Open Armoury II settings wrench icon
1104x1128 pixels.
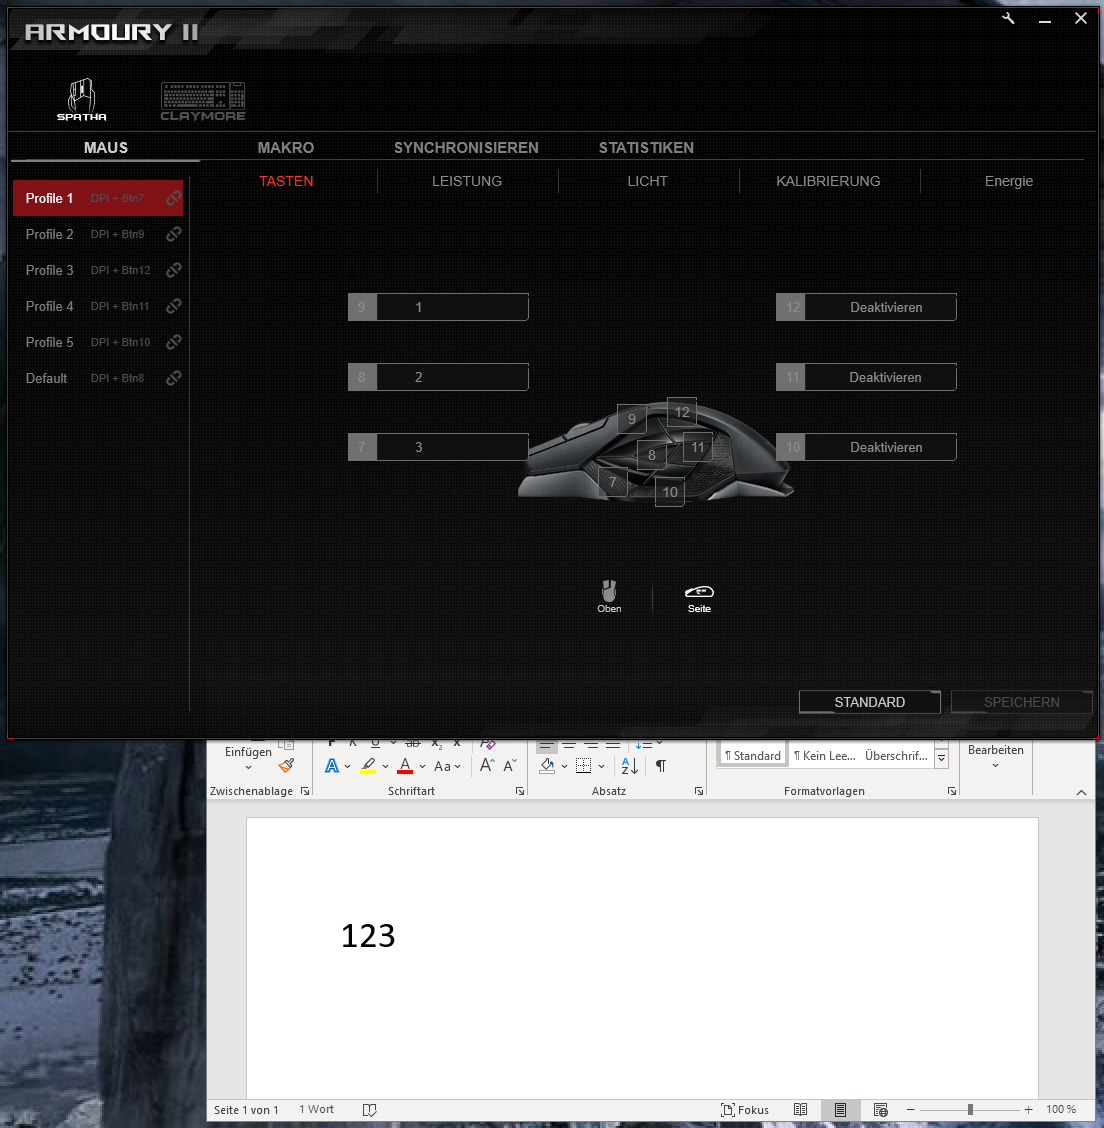click(1008, 19)
